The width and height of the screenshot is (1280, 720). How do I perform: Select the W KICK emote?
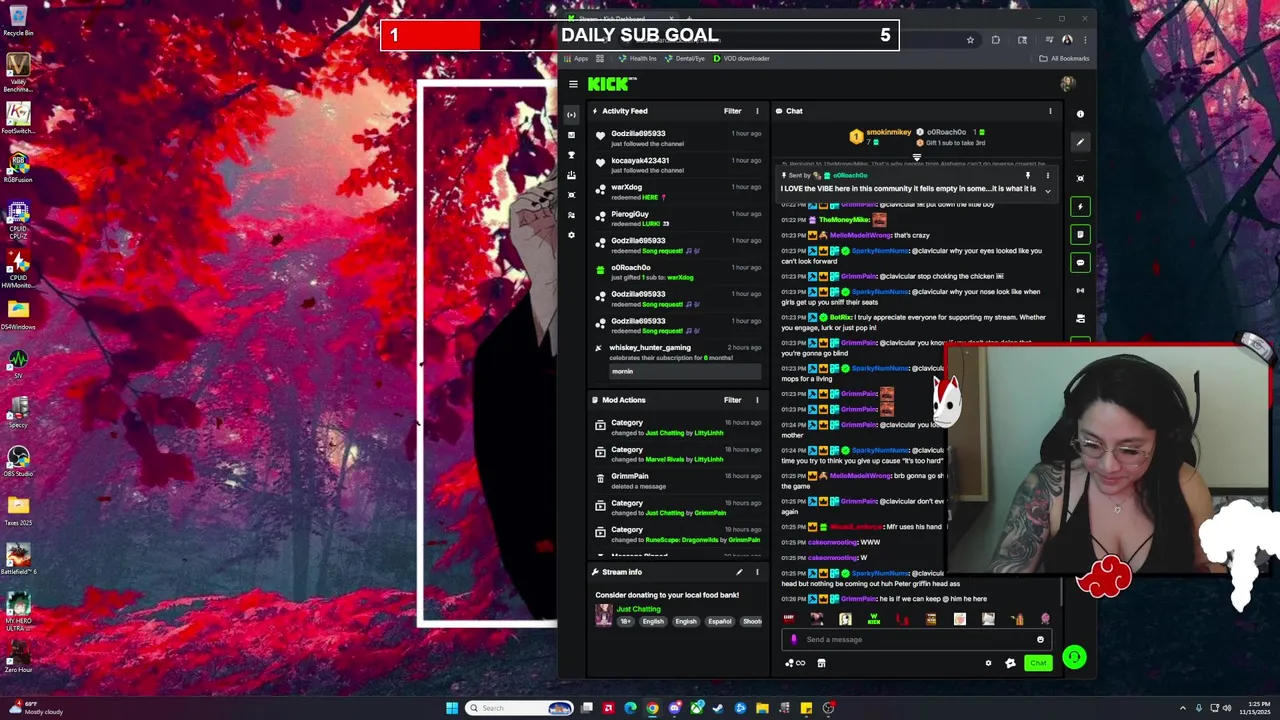pyautogui.click(x=874, y=619)
